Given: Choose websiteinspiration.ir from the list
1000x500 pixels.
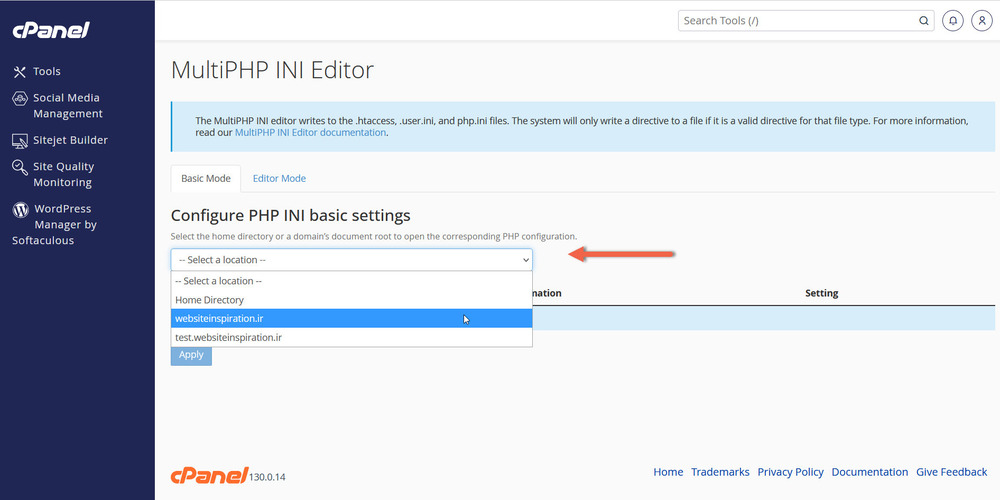Looking at the screenshot, I should coord(351,318).
